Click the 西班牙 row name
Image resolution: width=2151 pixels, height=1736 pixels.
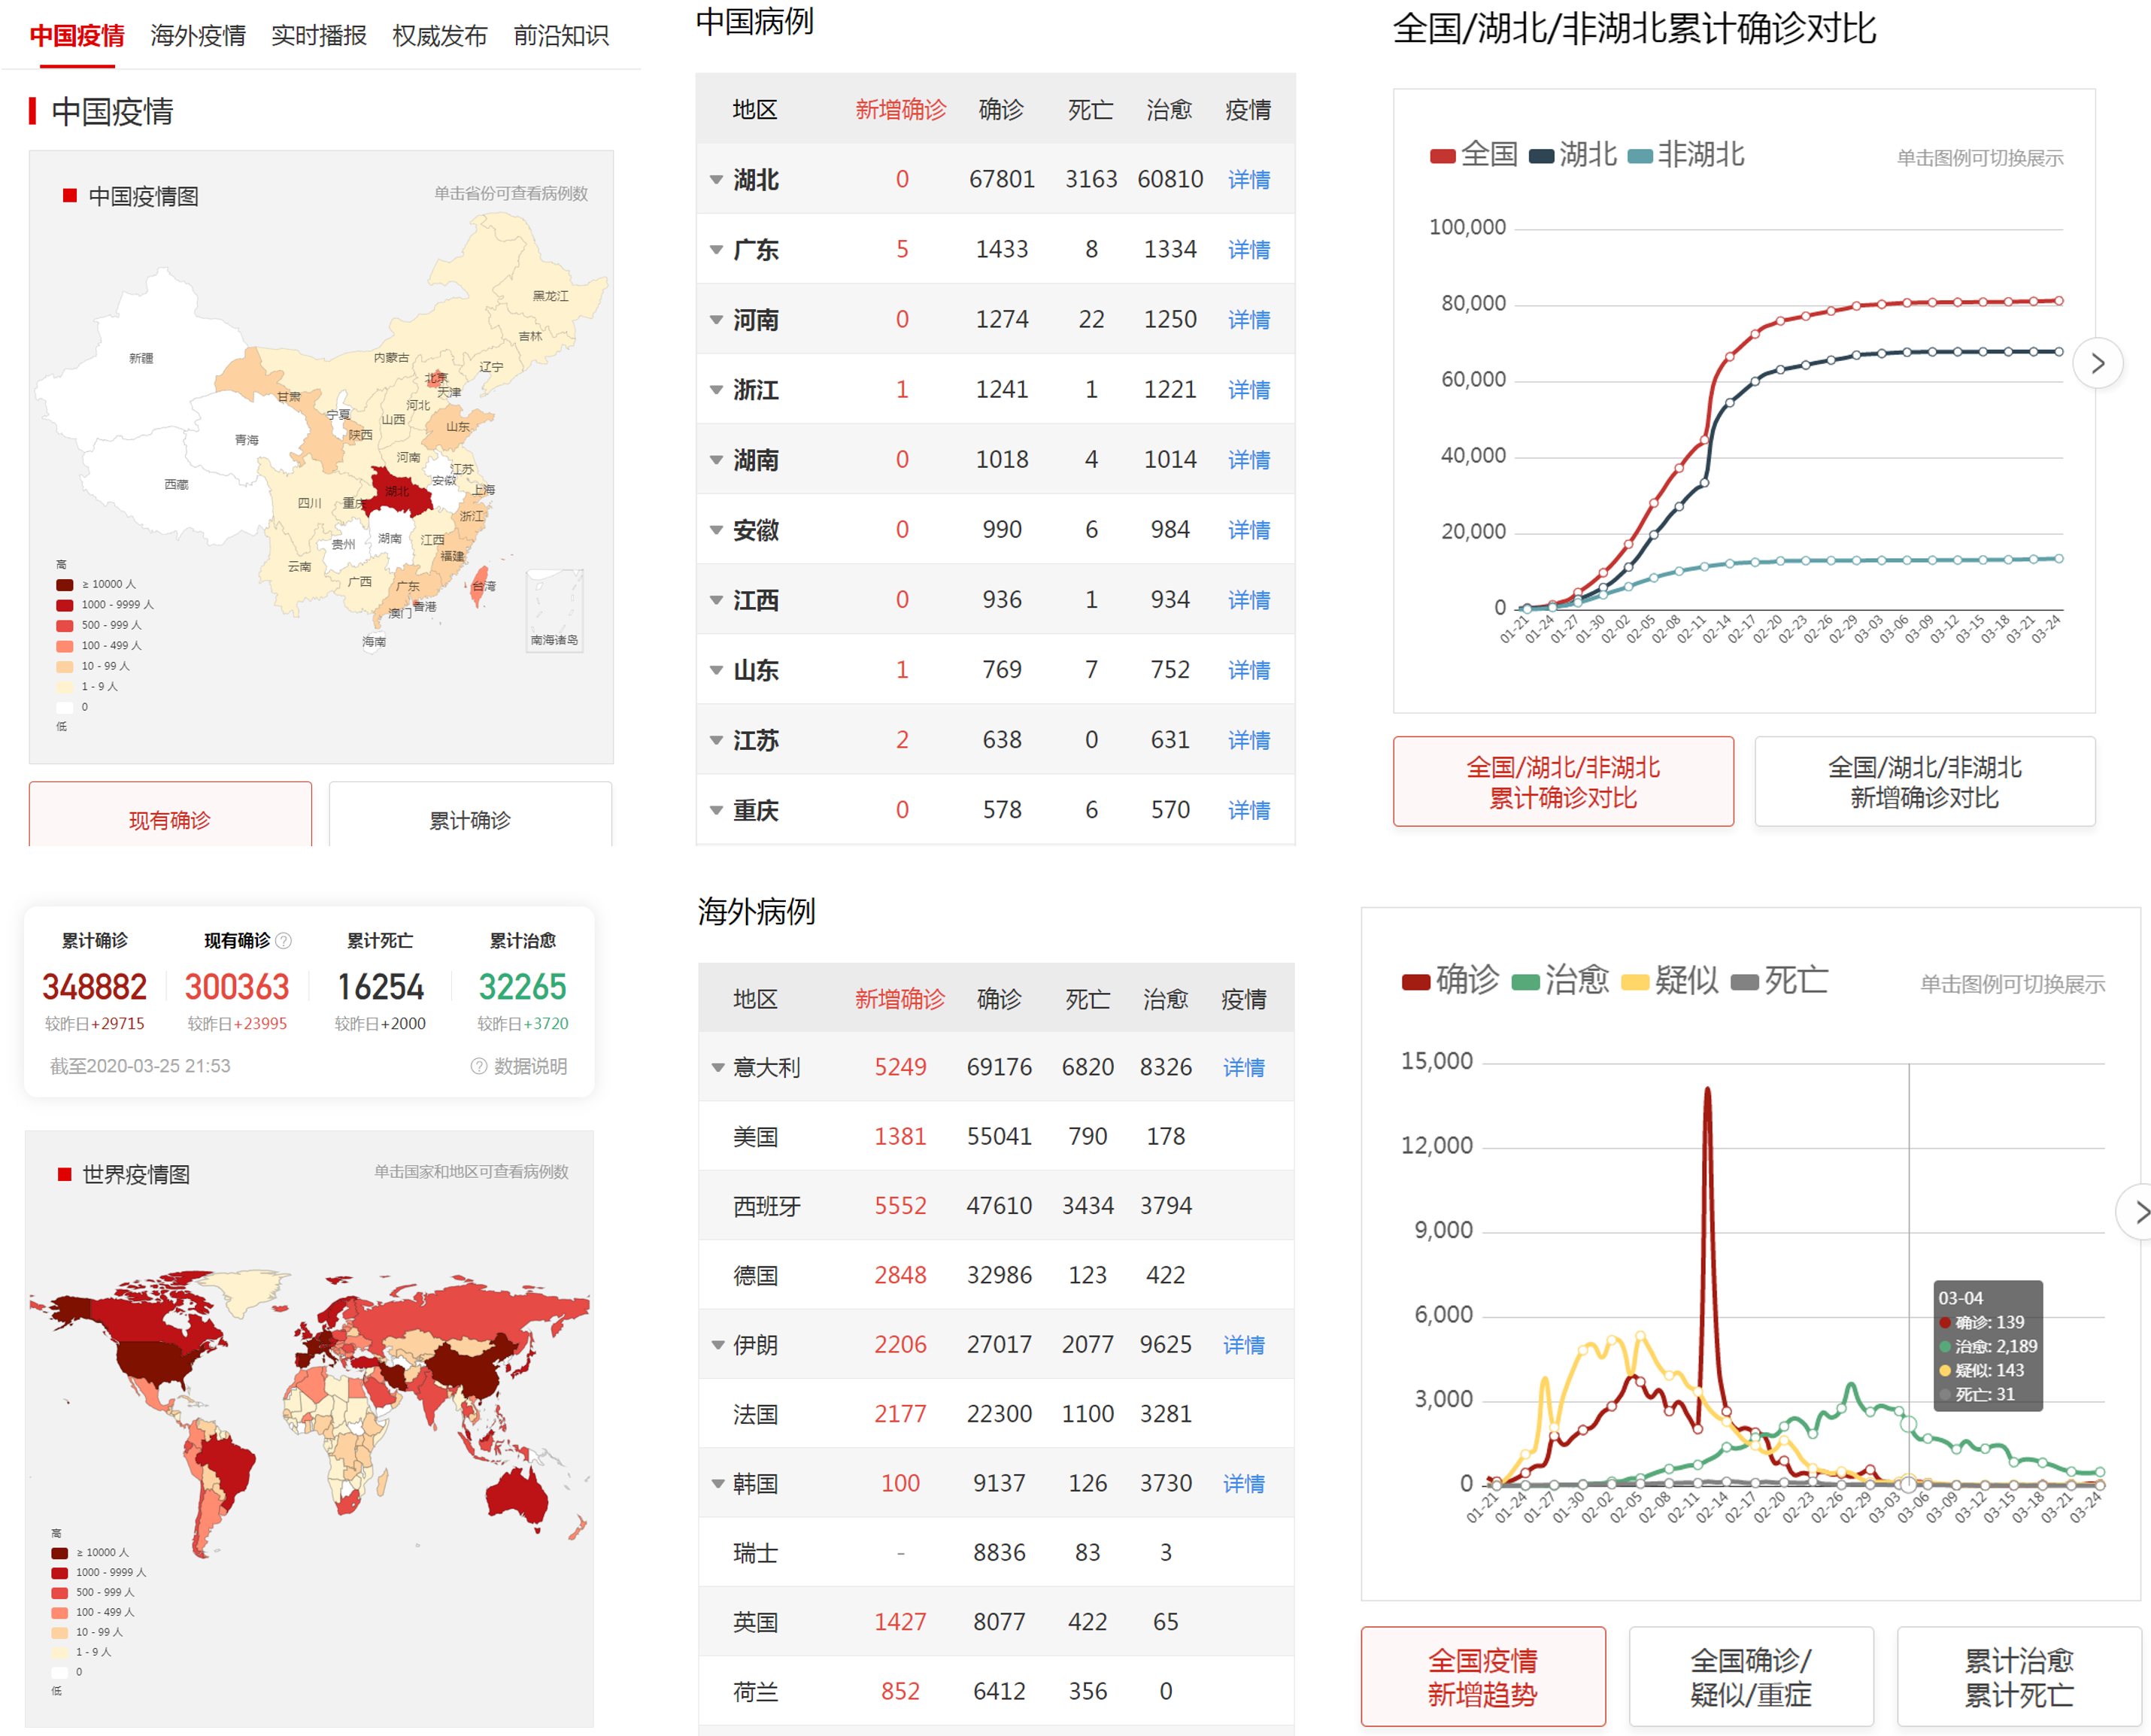(767, 1206)
